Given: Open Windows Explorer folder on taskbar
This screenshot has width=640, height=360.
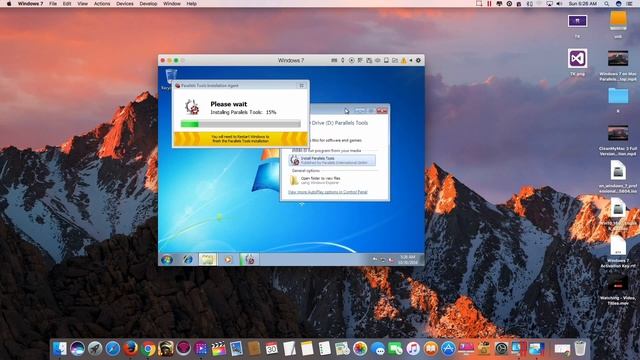Looking at the screenshot, I should point(208,260).
